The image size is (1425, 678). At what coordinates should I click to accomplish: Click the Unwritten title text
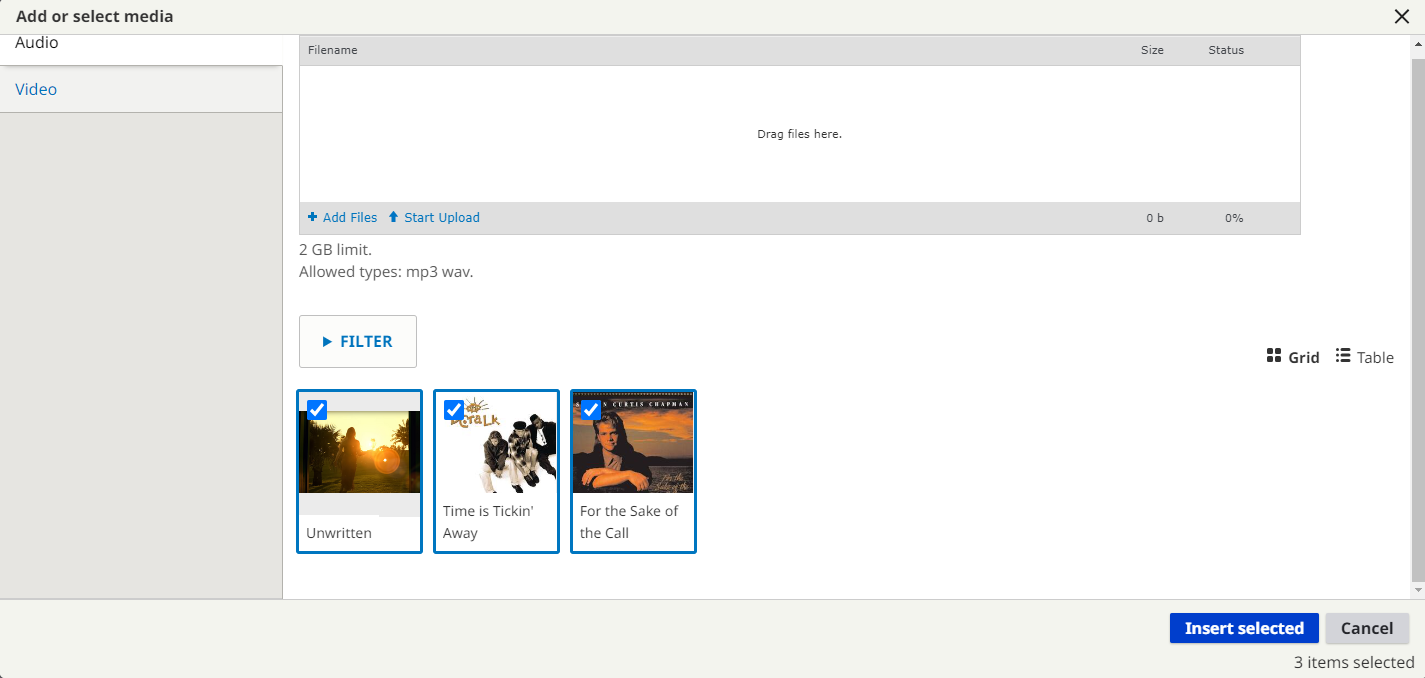click(x=339, y=533)
